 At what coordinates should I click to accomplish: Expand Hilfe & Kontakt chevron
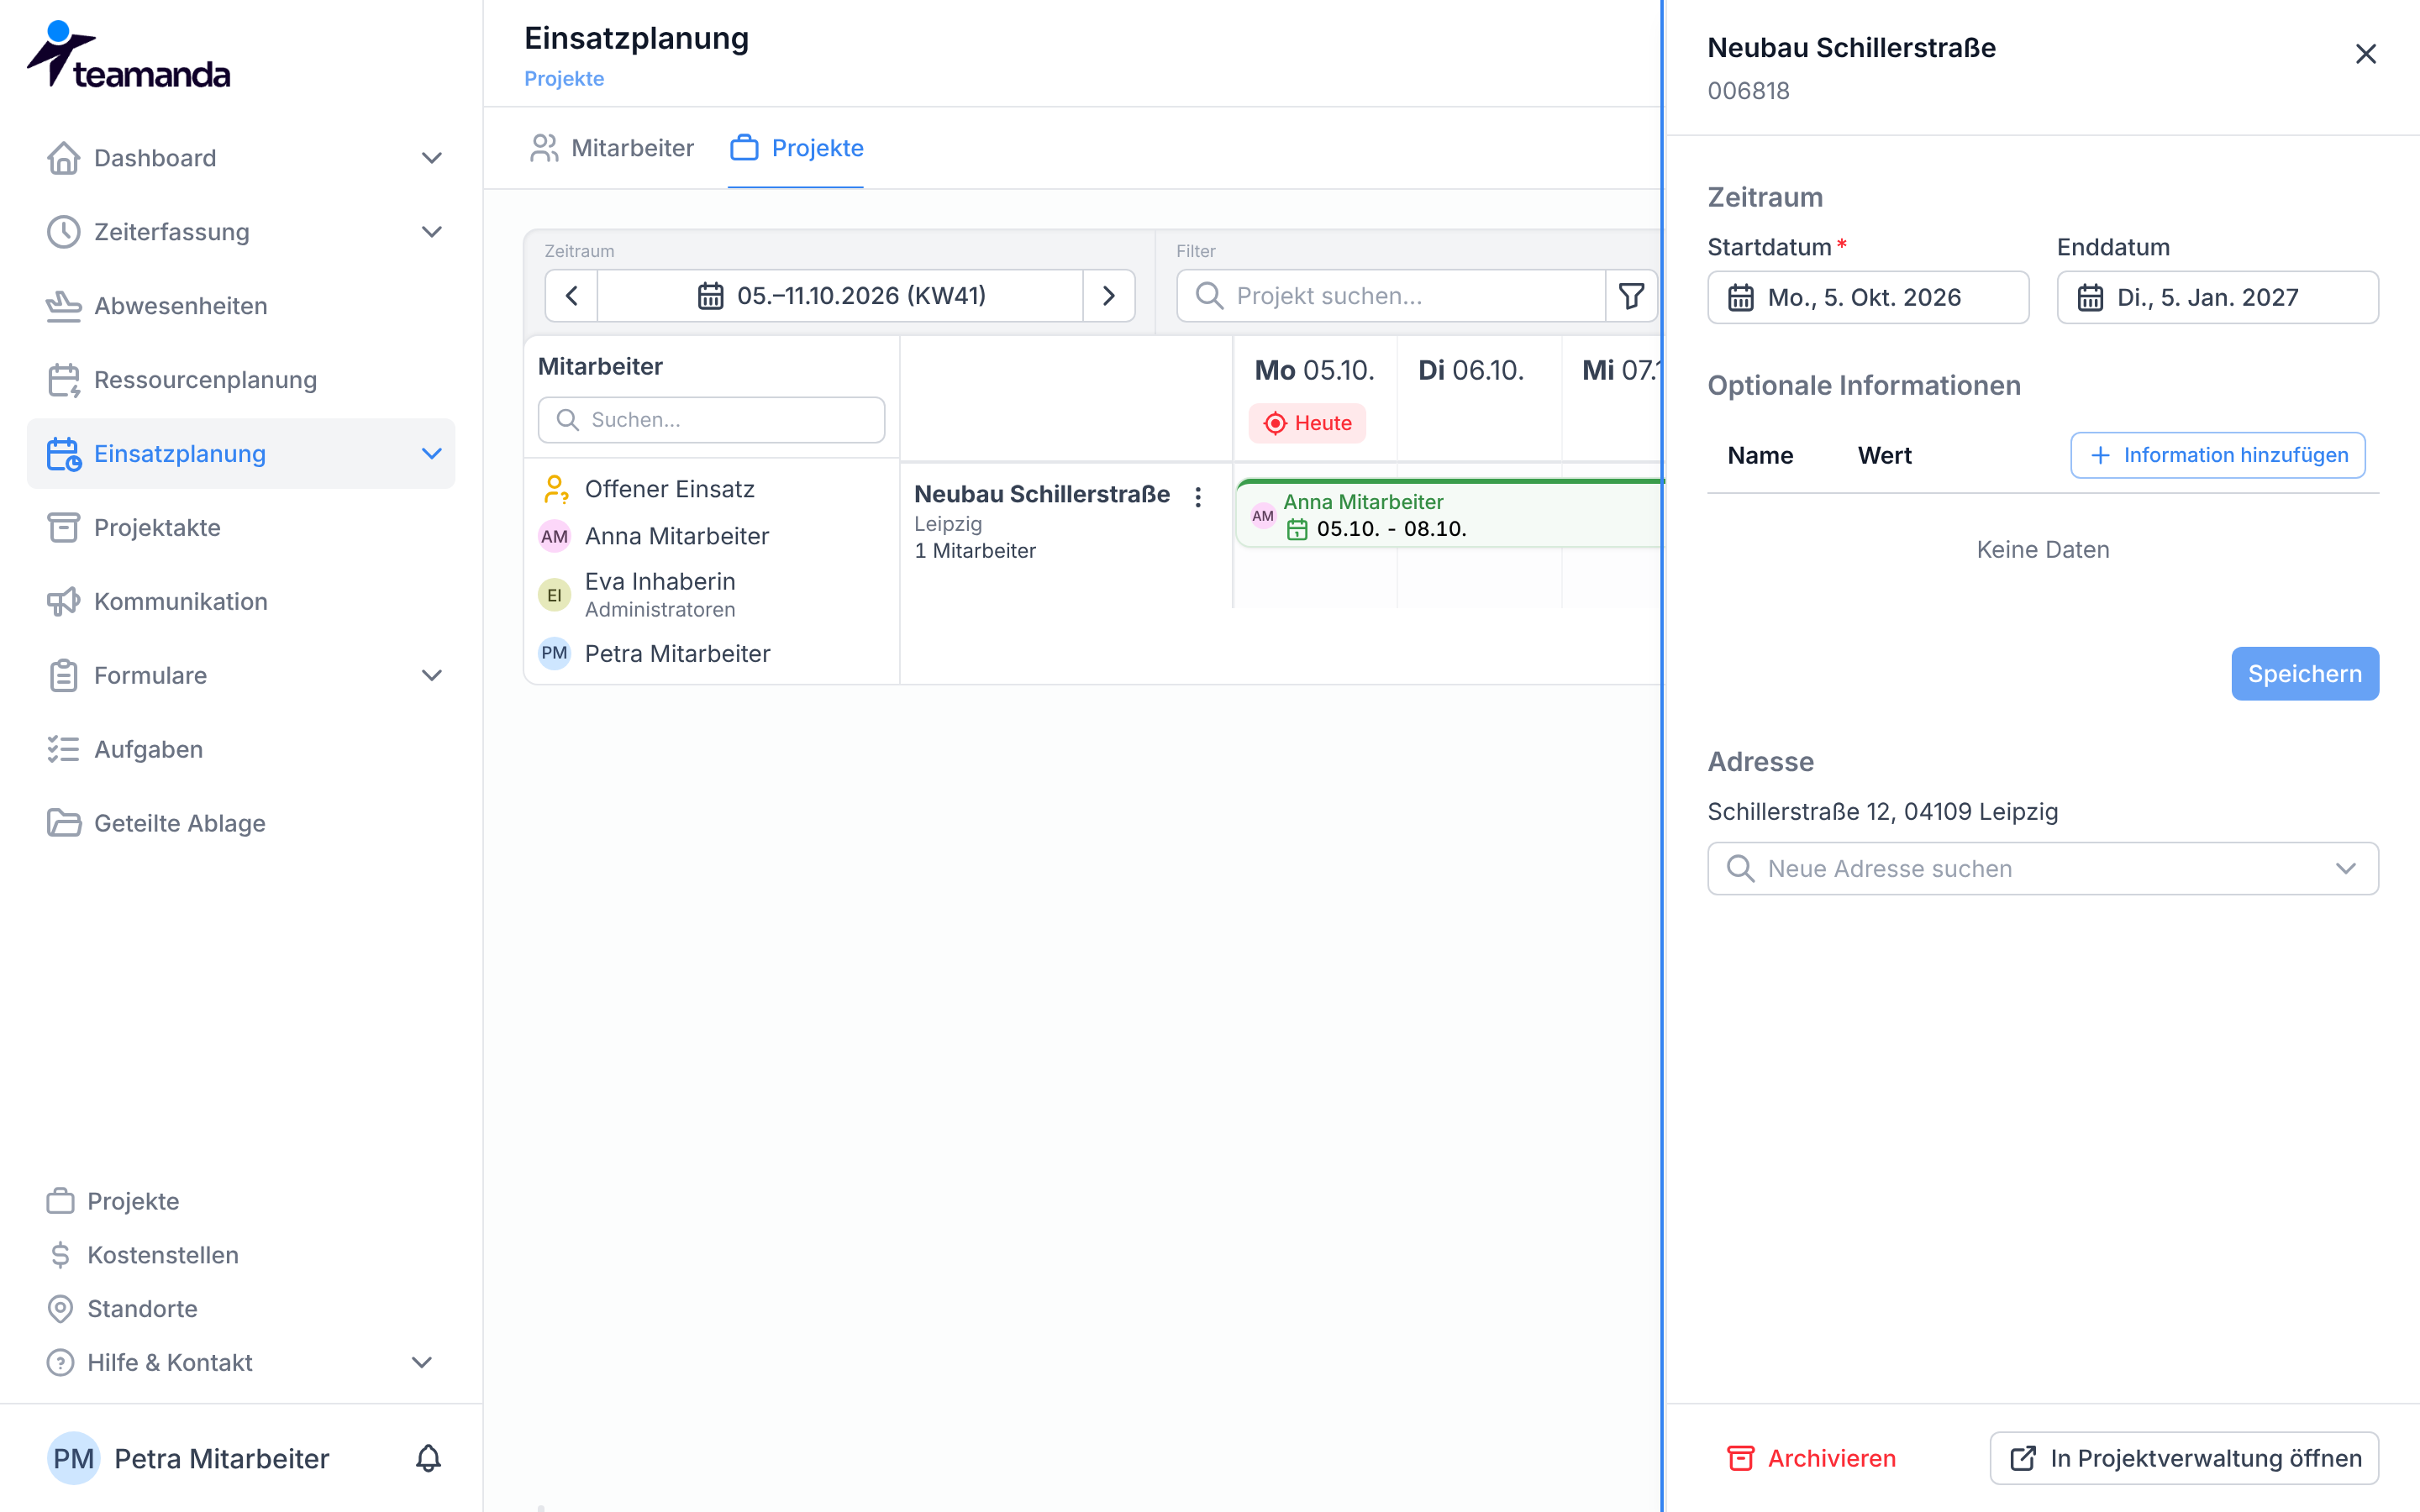(x=421, y=1363)
